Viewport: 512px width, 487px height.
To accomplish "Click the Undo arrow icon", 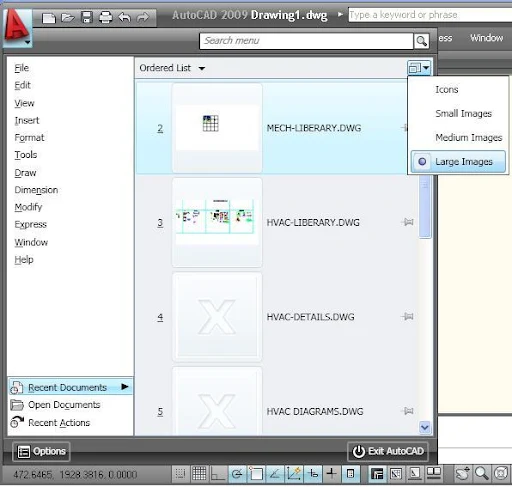I will [124, 17].
